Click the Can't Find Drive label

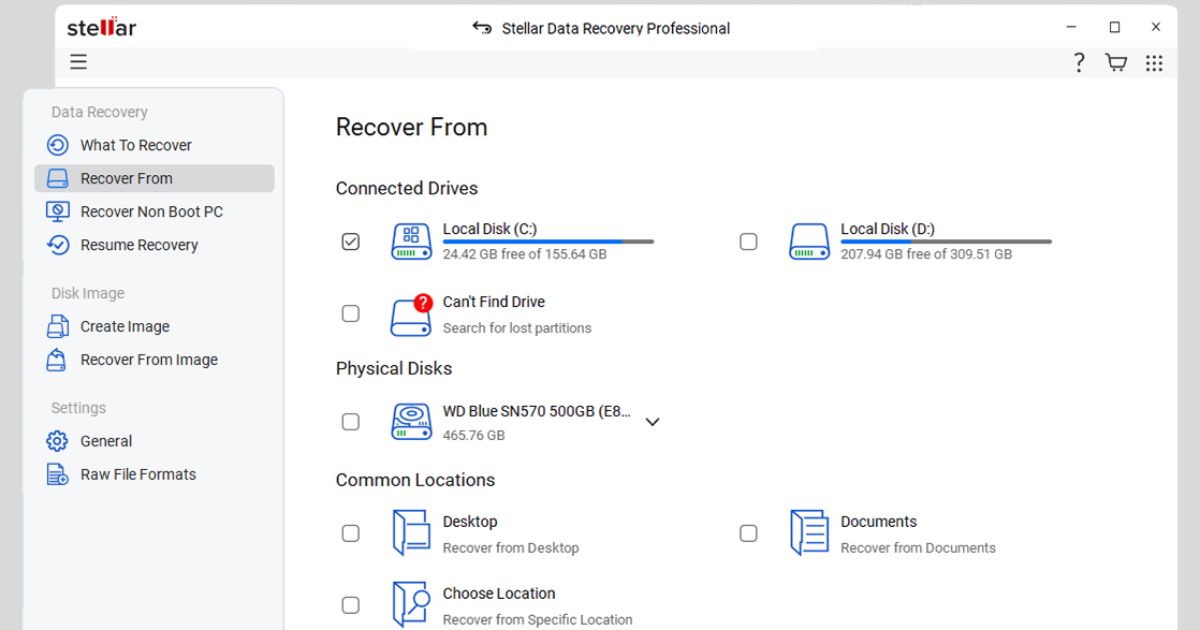494,302
